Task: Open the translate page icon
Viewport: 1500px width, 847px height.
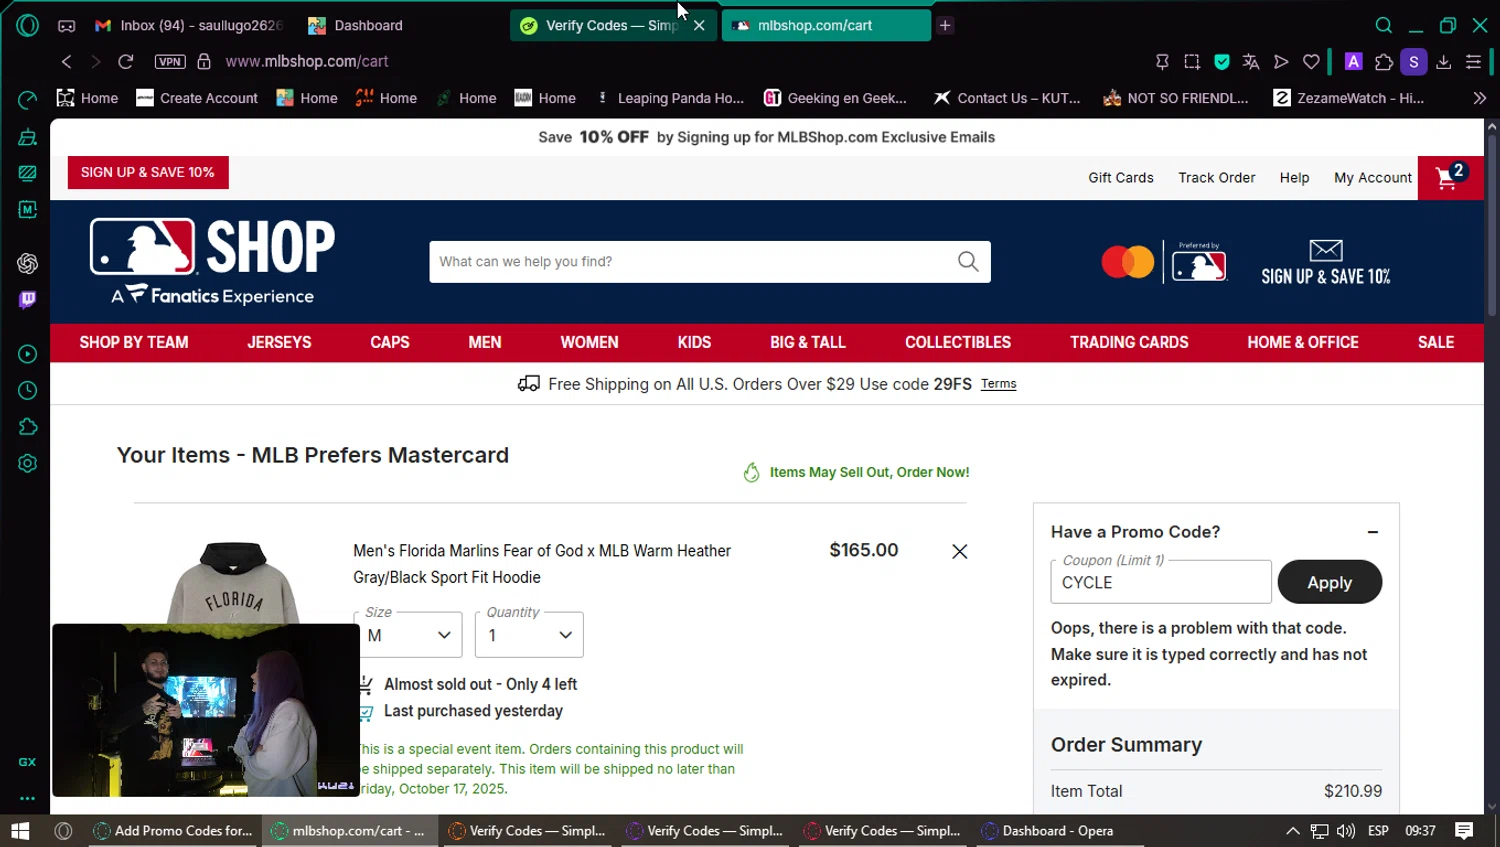Action: pyautogui.click(x=1251, y=62)
